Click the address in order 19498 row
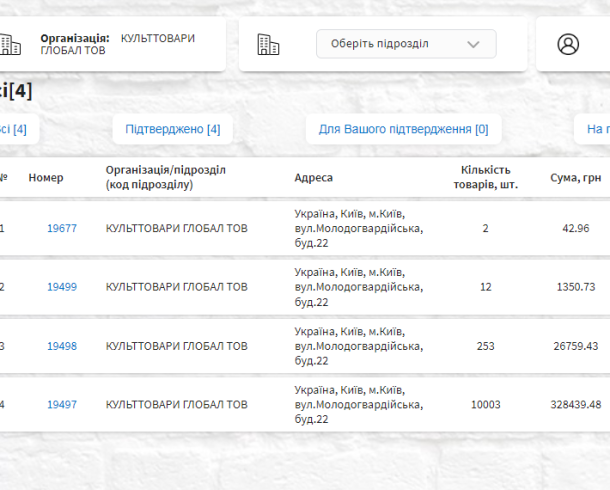The height and width of the screenshot is (490, 610). pyautogui.click(x=359, y=346)
